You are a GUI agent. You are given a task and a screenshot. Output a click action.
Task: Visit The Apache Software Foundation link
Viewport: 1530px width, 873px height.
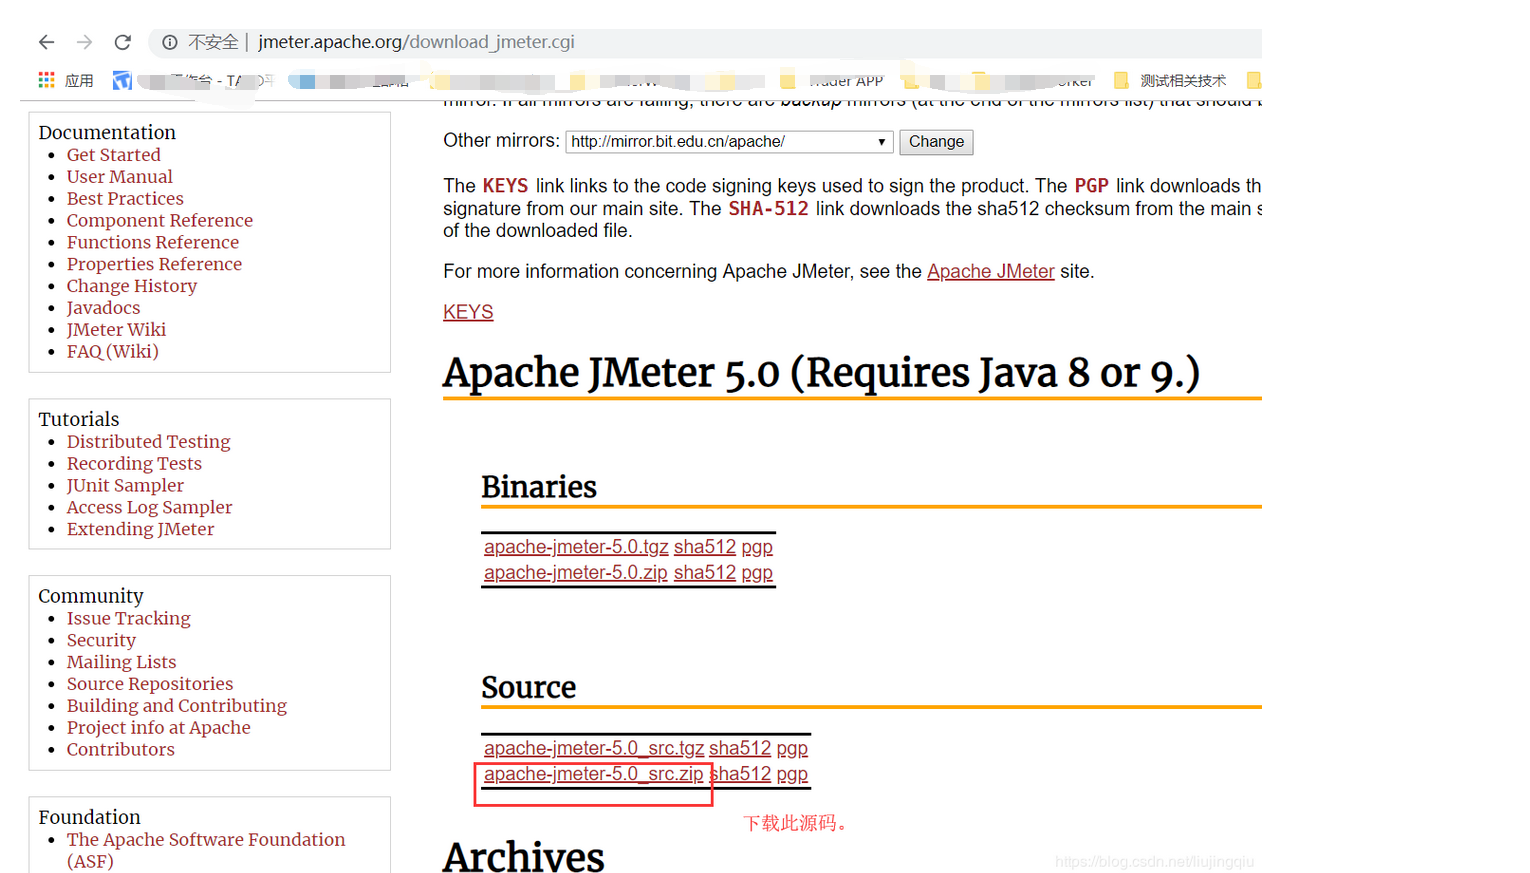click(206, 851)
